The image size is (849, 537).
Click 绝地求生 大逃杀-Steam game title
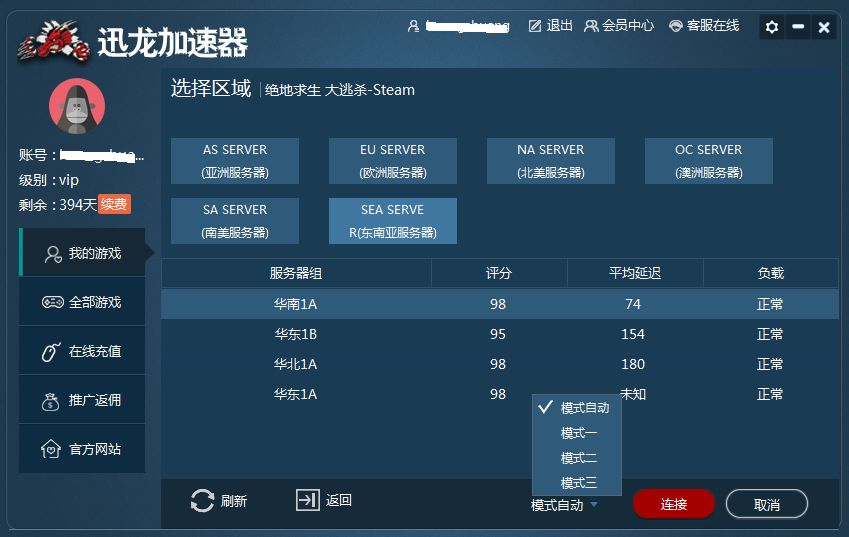[x=339, y=90]
